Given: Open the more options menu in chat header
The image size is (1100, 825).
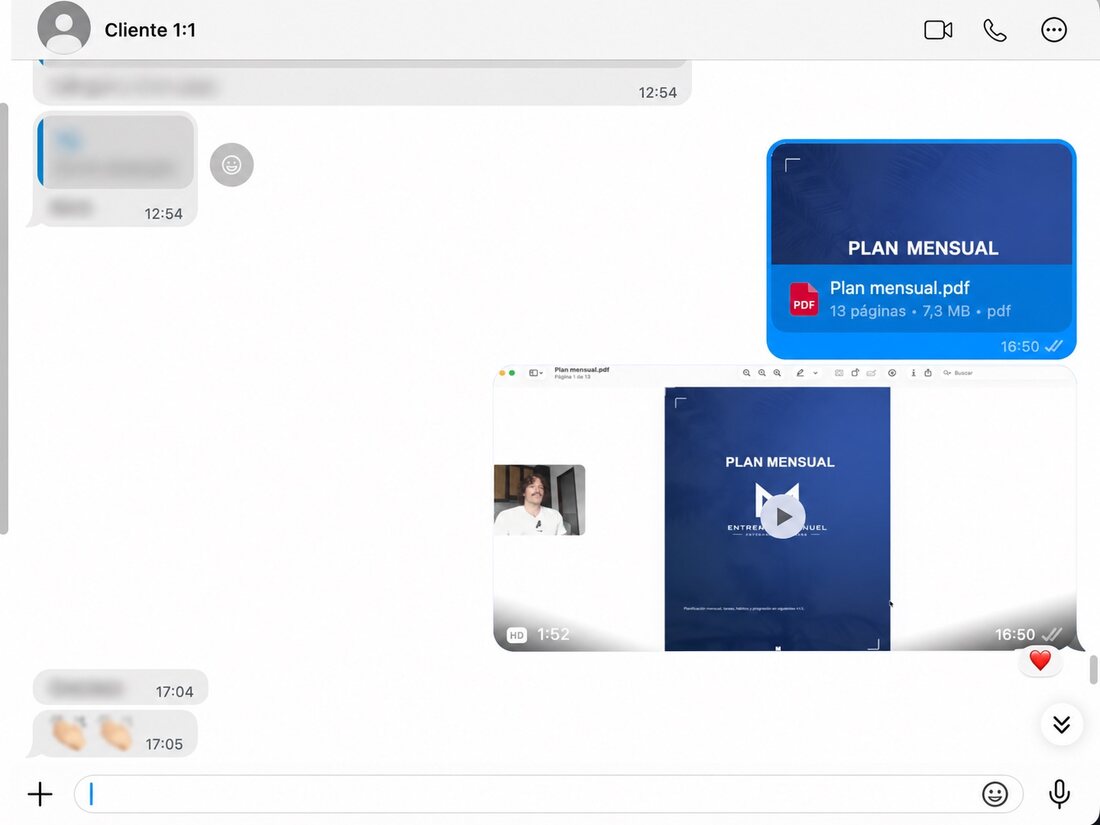Looking at the screenshot, I should pos(1054,30).
